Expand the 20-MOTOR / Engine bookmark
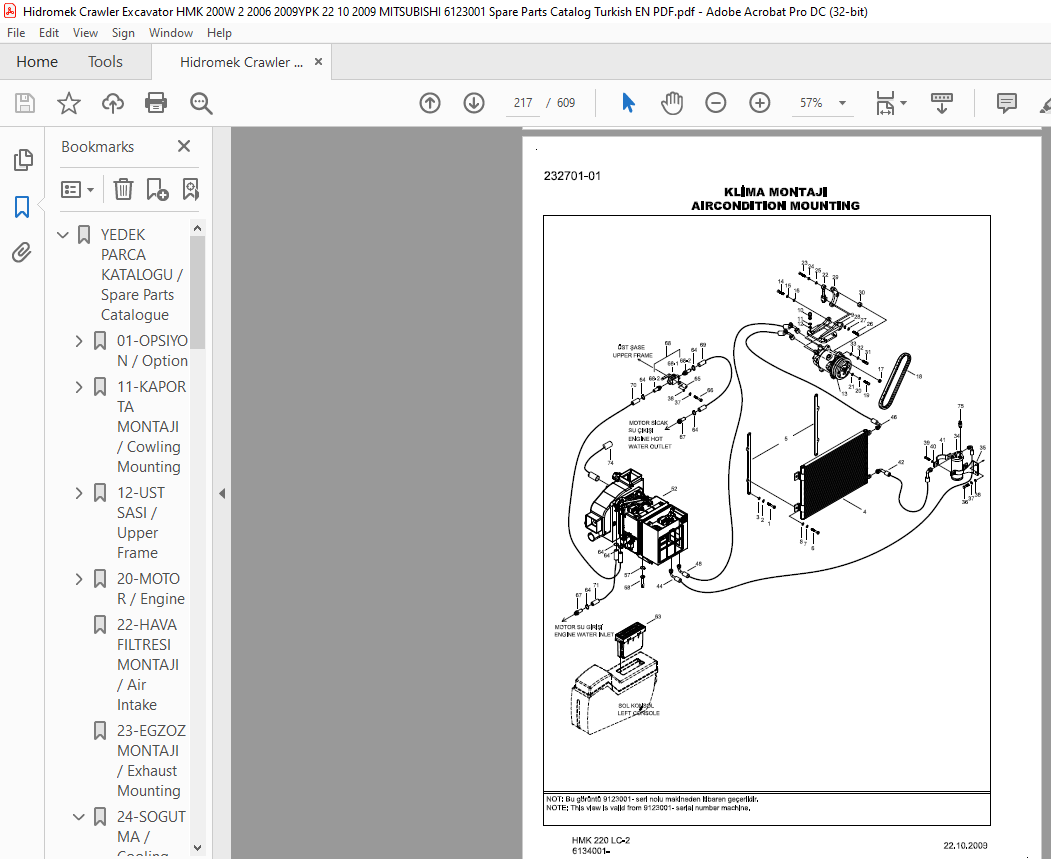 click(x=79, y=579)
